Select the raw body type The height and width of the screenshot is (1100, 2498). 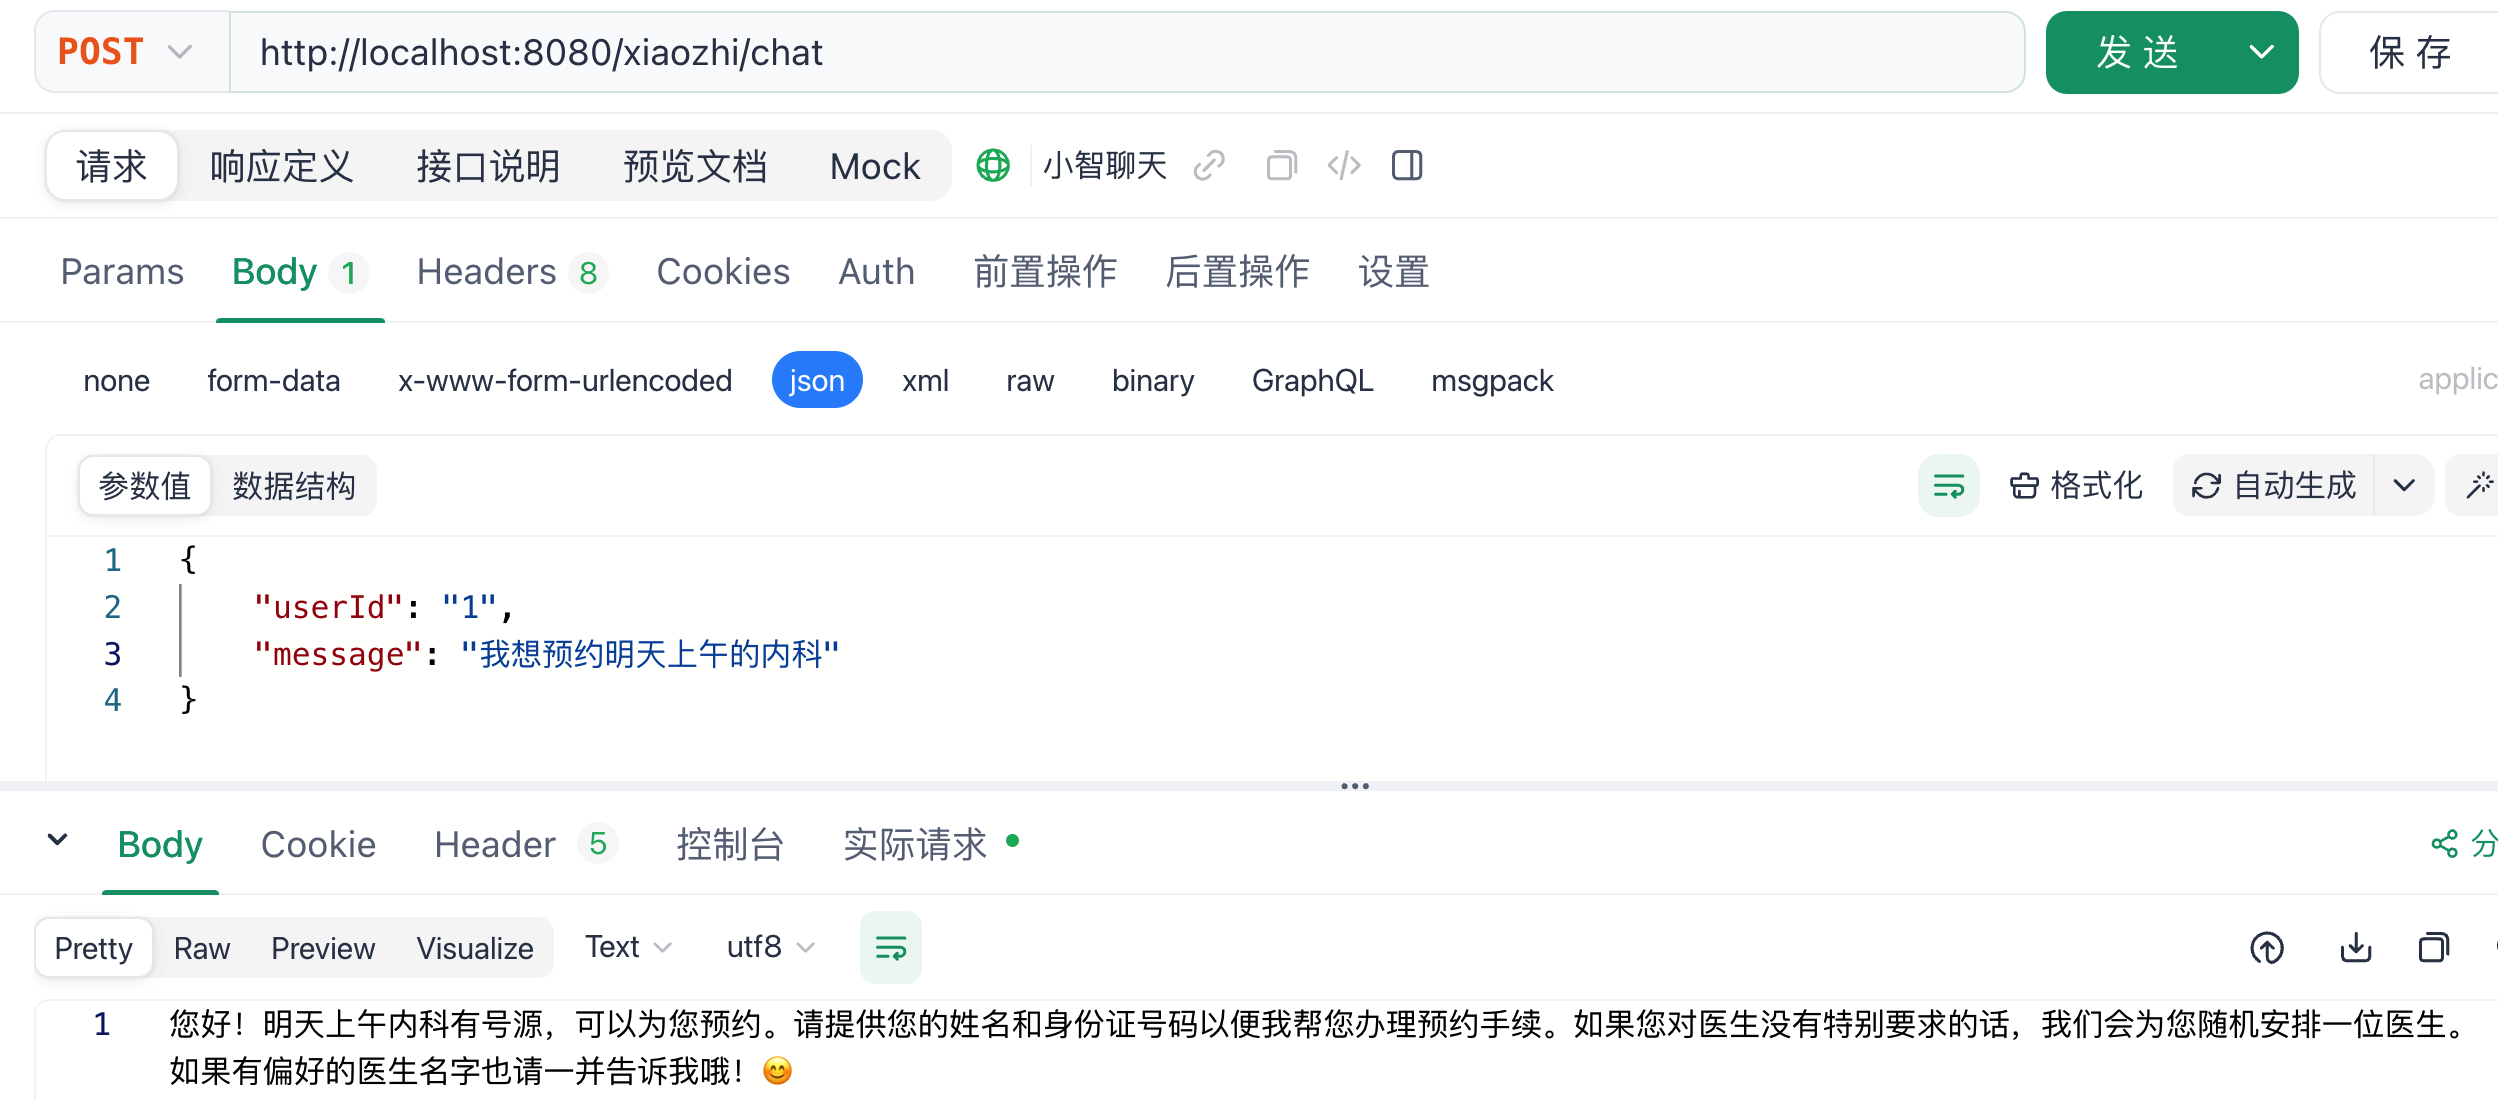coord(1029,381)
